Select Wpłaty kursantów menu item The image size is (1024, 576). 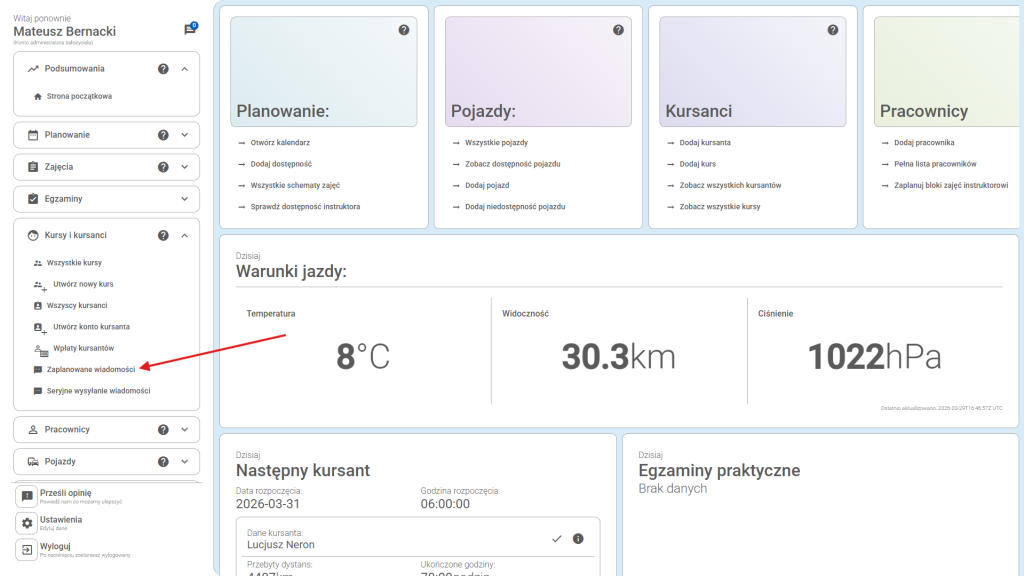click(80, 348)
